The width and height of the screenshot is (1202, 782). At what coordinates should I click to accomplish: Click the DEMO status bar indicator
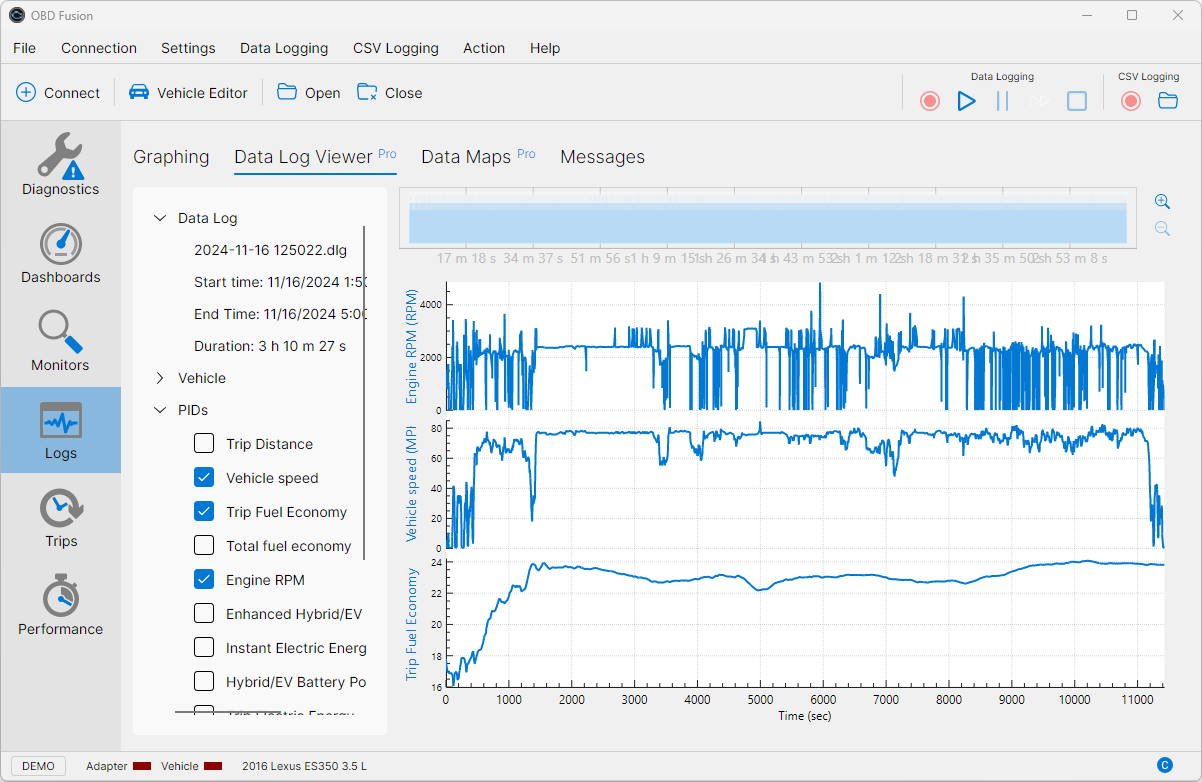38,765
